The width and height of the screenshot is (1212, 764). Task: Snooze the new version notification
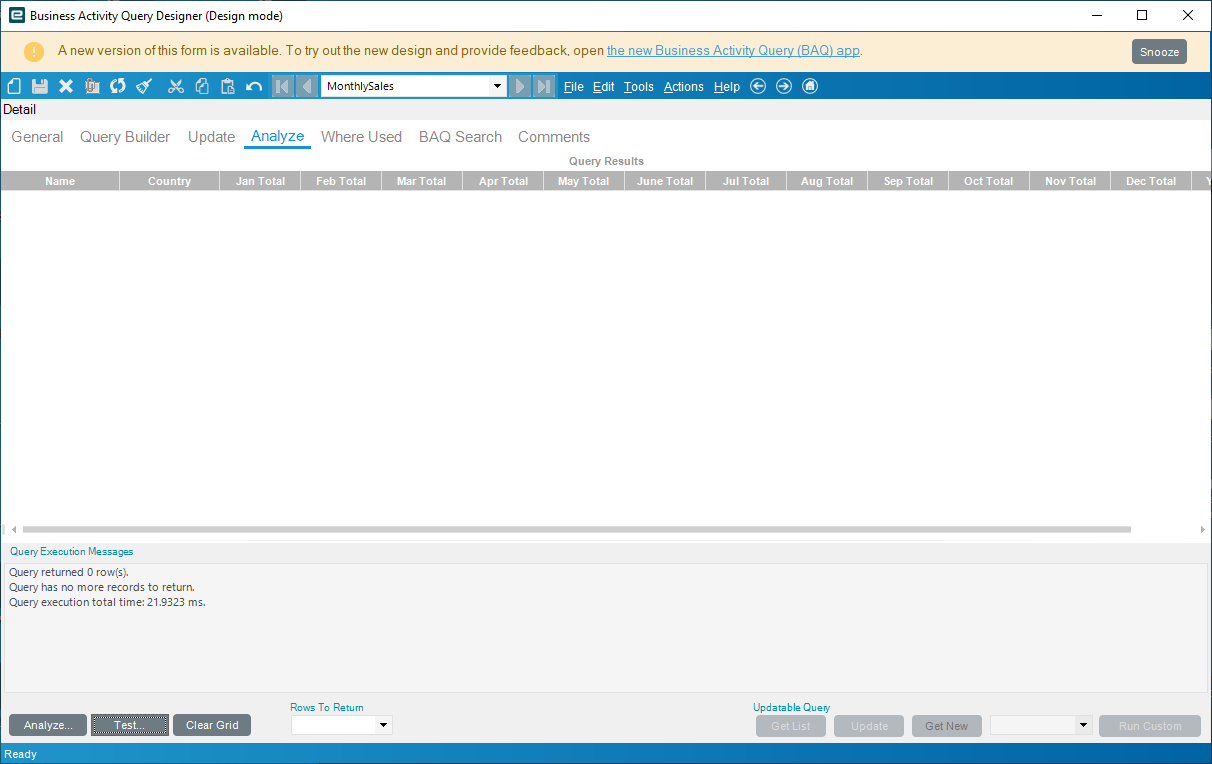pyautogui.click(x=1159, y=52)
